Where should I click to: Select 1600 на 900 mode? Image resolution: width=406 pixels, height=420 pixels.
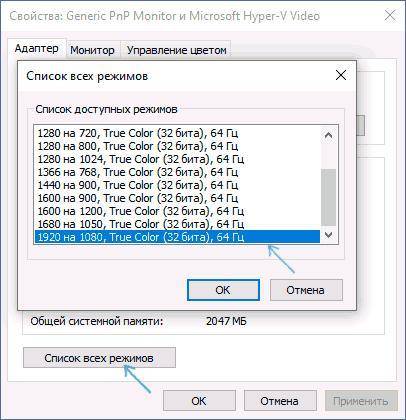coord(177,198)
